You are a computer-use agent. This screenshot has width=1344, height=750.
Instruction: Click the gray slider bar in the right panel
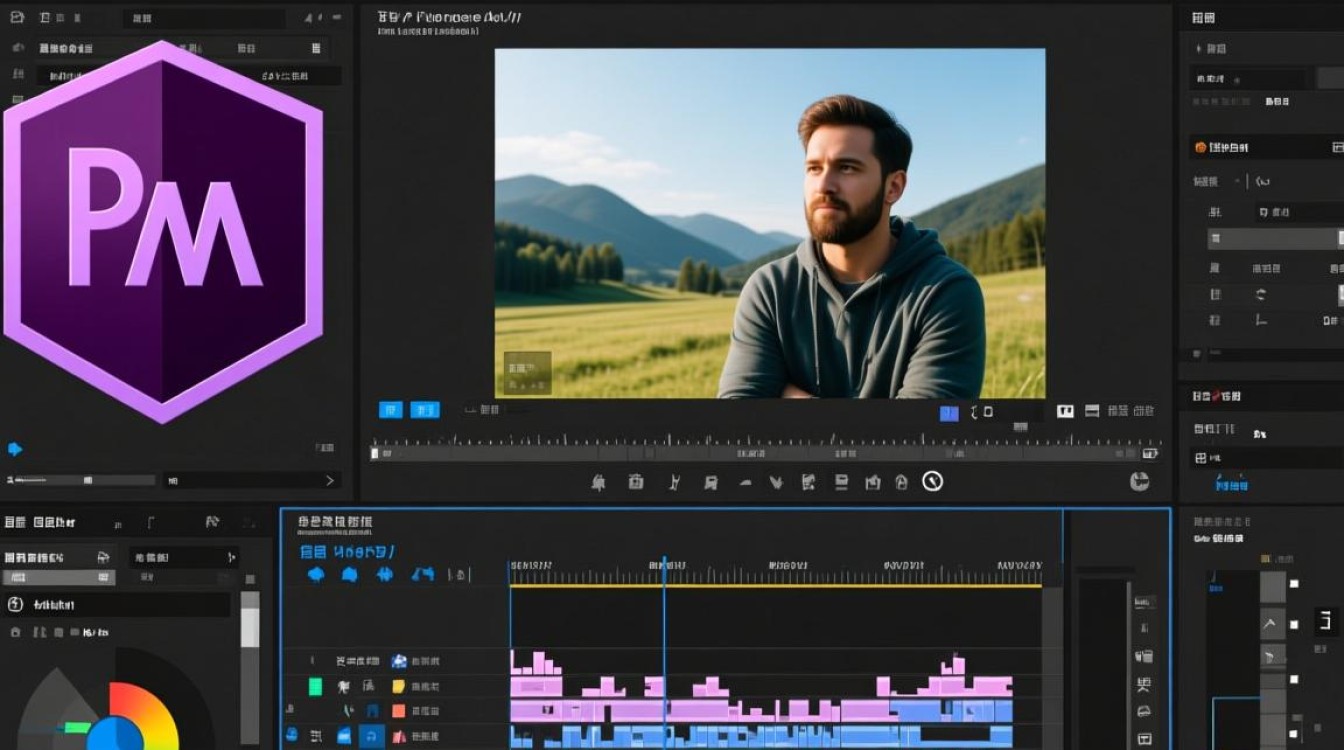1275,239
